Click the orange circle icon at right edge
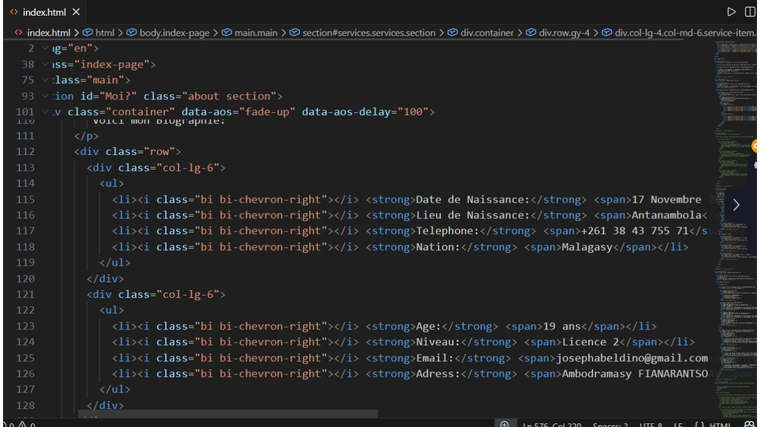 756,146
